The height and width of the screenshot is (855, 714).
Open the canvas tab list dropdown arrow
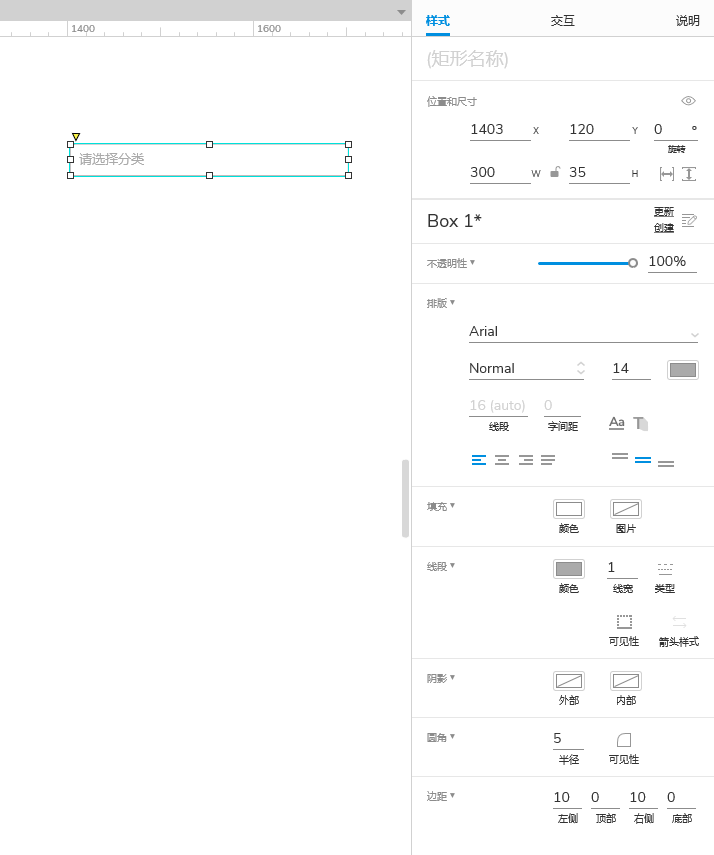[x=401, y=12]
